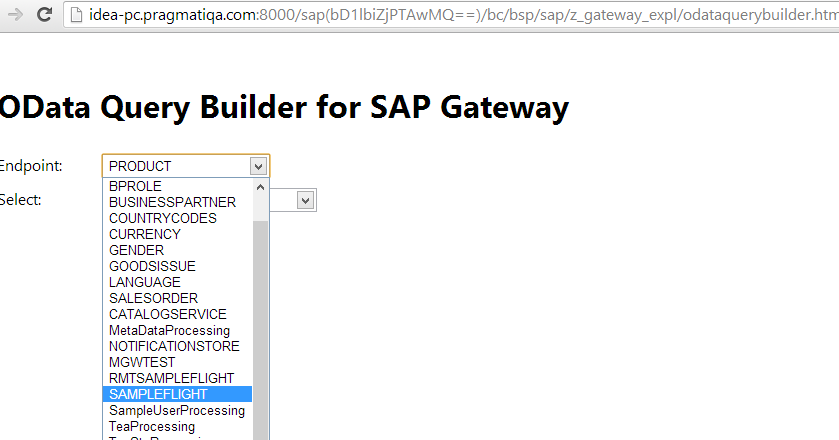Choose CURRENCY from the endpoint list

(177, 234)
